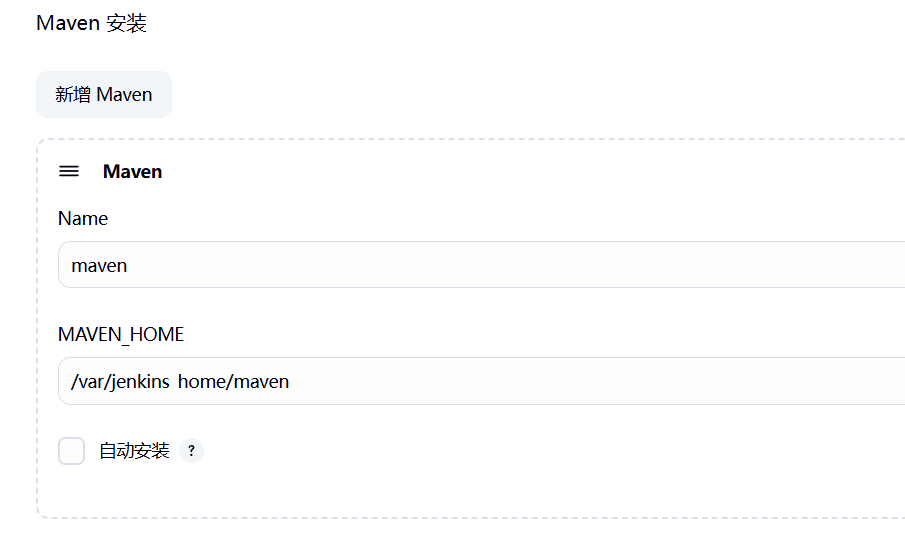The height and width of the screenshot is (534, 905).
Task: Click the 自动安装 label text
Action: [134, 451]
